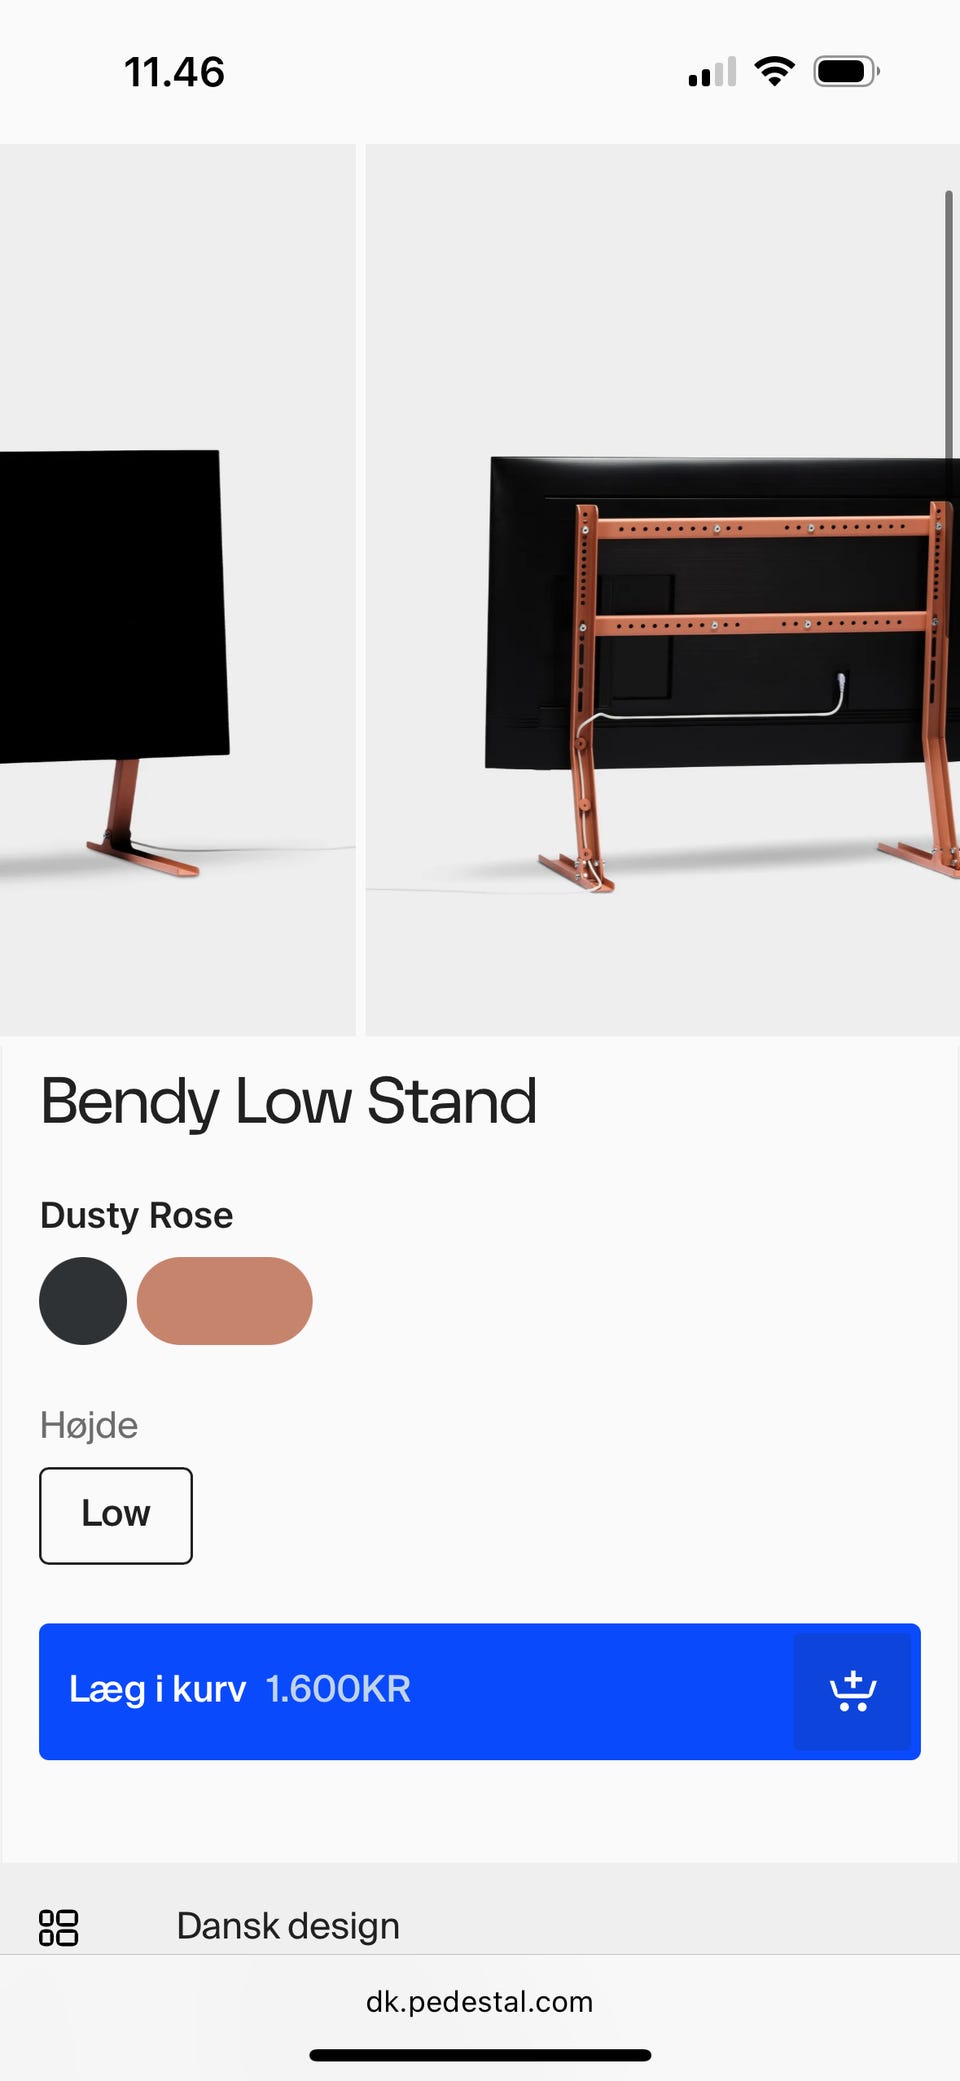Tap the side-view TV stand product image
Screen dimensions: 960x2081
point(177,590)
